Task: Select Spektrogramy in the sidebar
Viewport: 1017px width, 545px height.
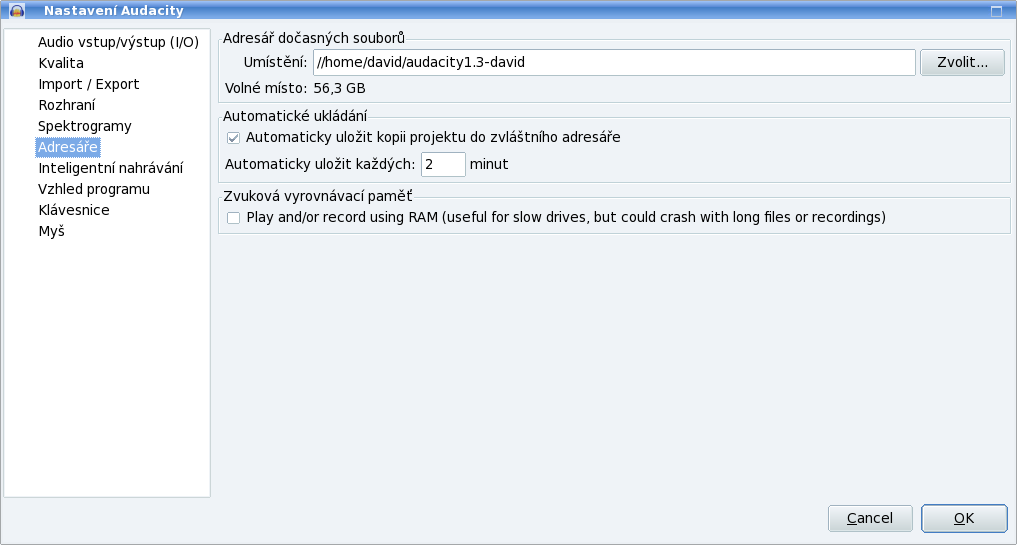Action: tap(85, 126)
